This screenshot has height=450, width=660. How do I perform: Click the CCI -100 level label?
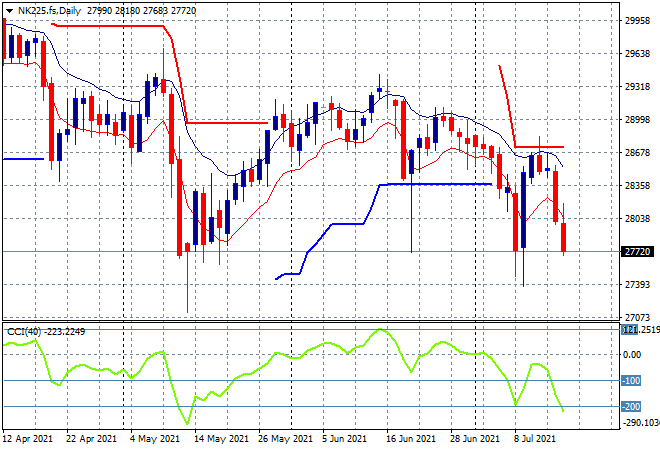tap(631, 381)
